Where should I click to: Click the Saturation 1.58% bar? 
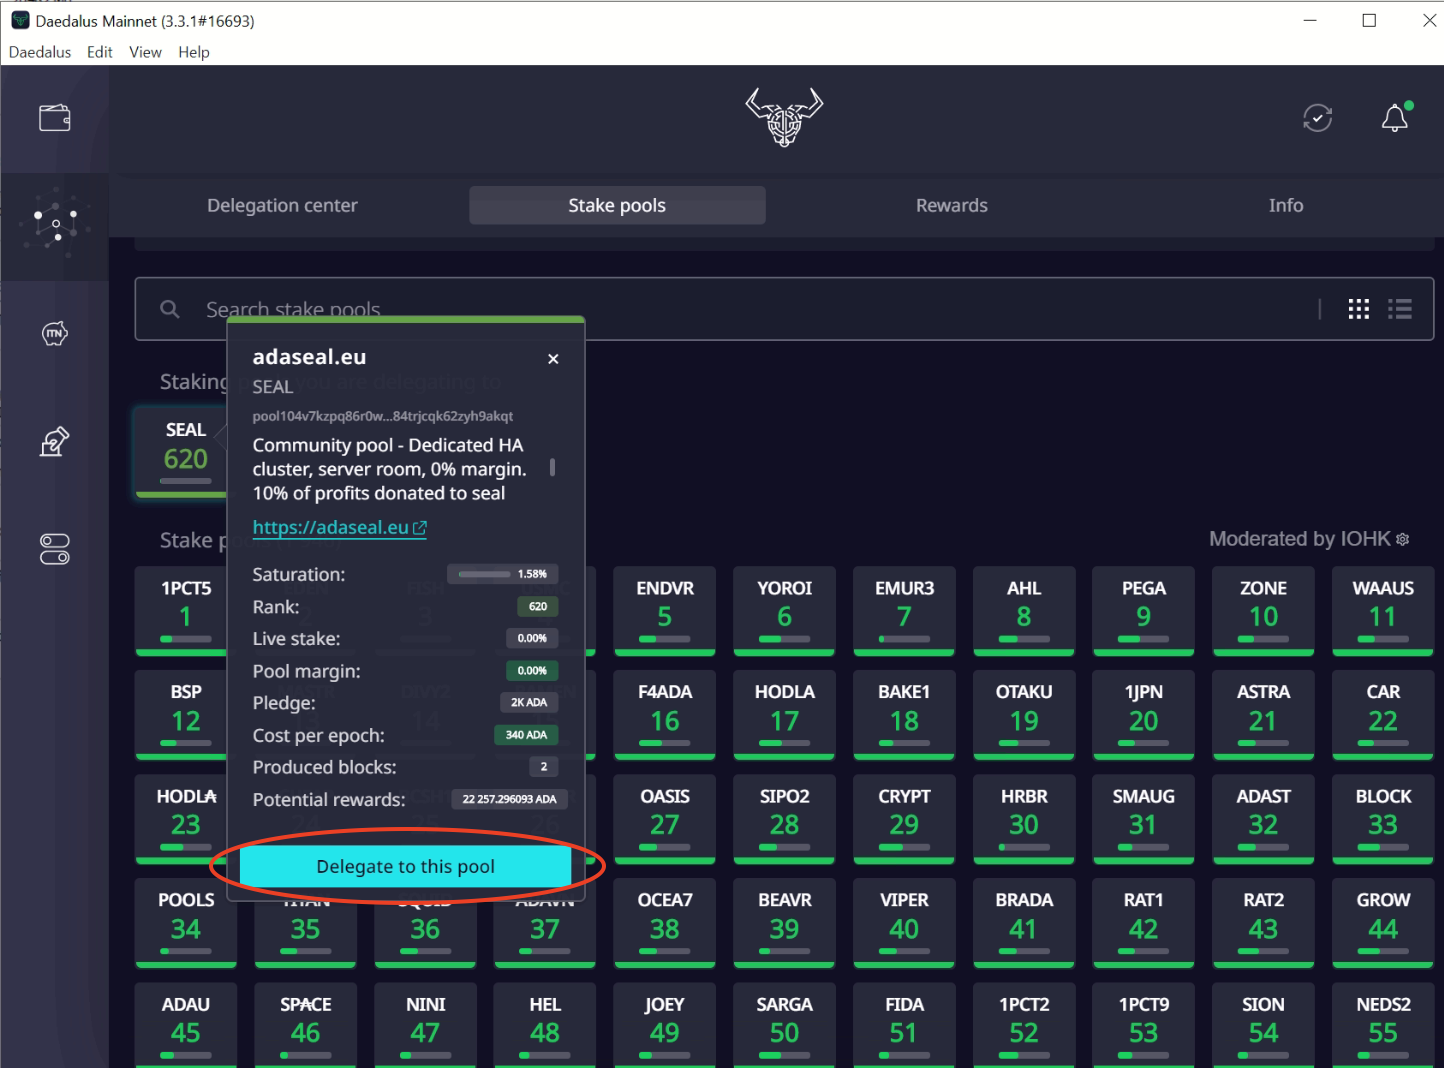click(x=503, y=574)
